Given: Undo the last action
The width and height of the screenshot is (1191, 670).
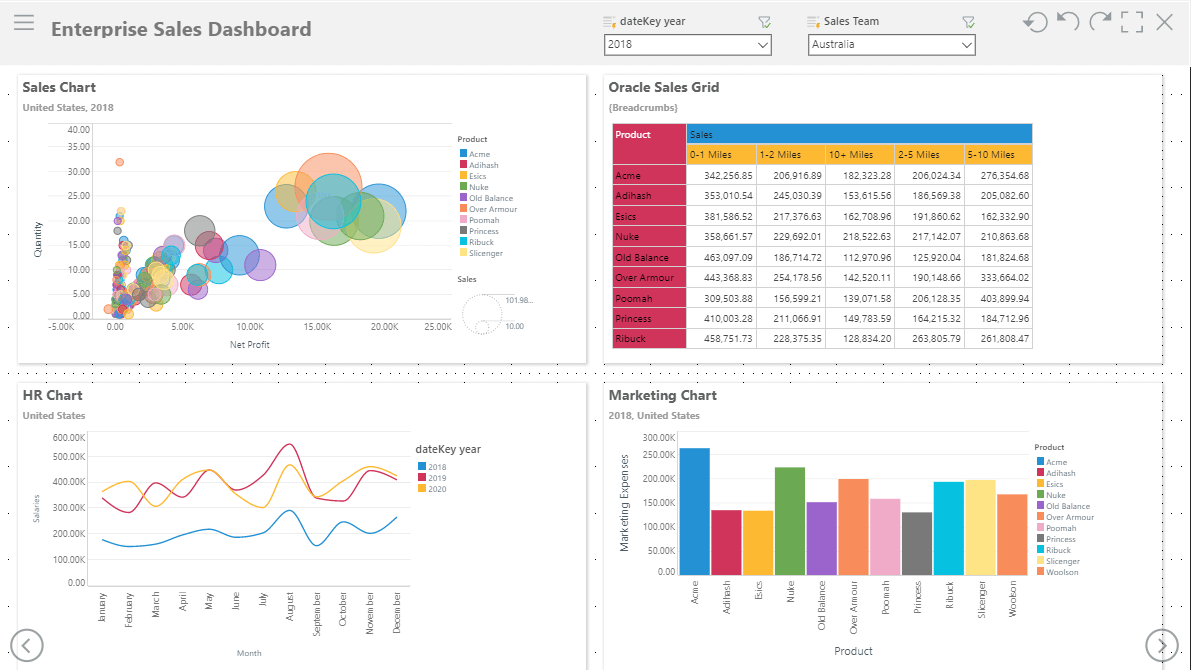Looking at the screenshot, I should (x=1068, y=22).
